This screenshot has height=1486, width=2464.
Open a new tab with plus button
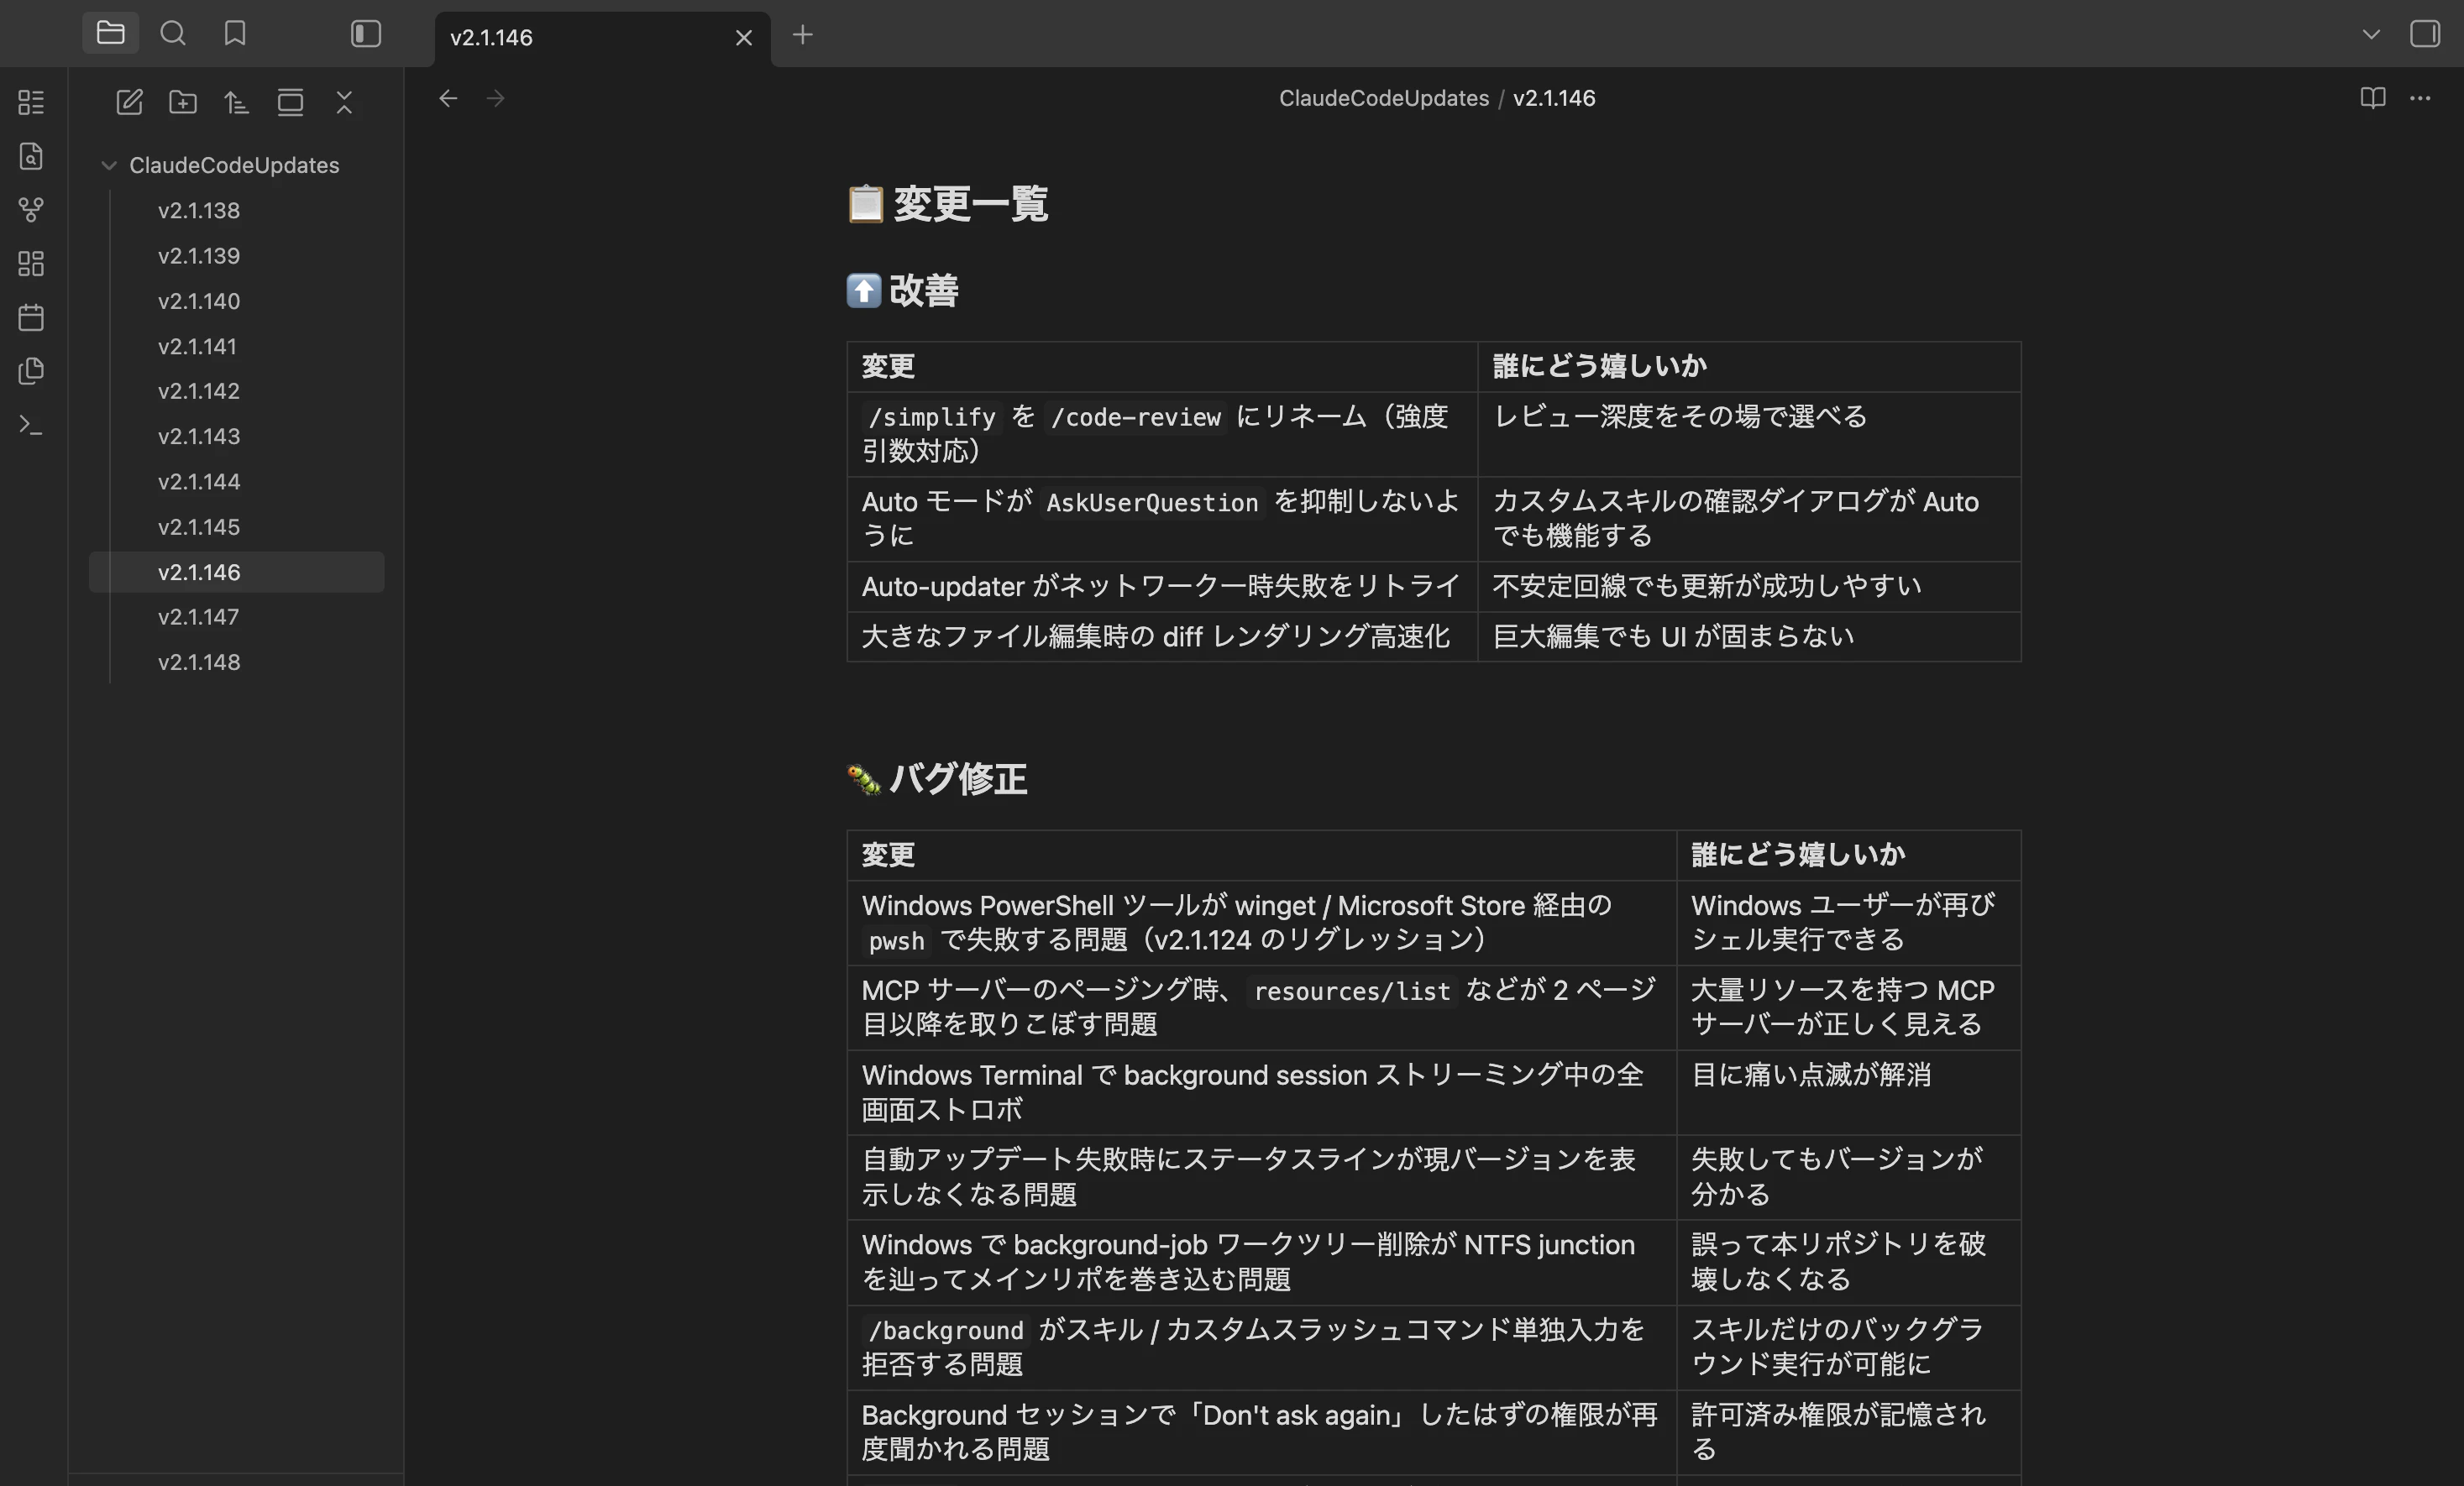[x=802, y=35]
